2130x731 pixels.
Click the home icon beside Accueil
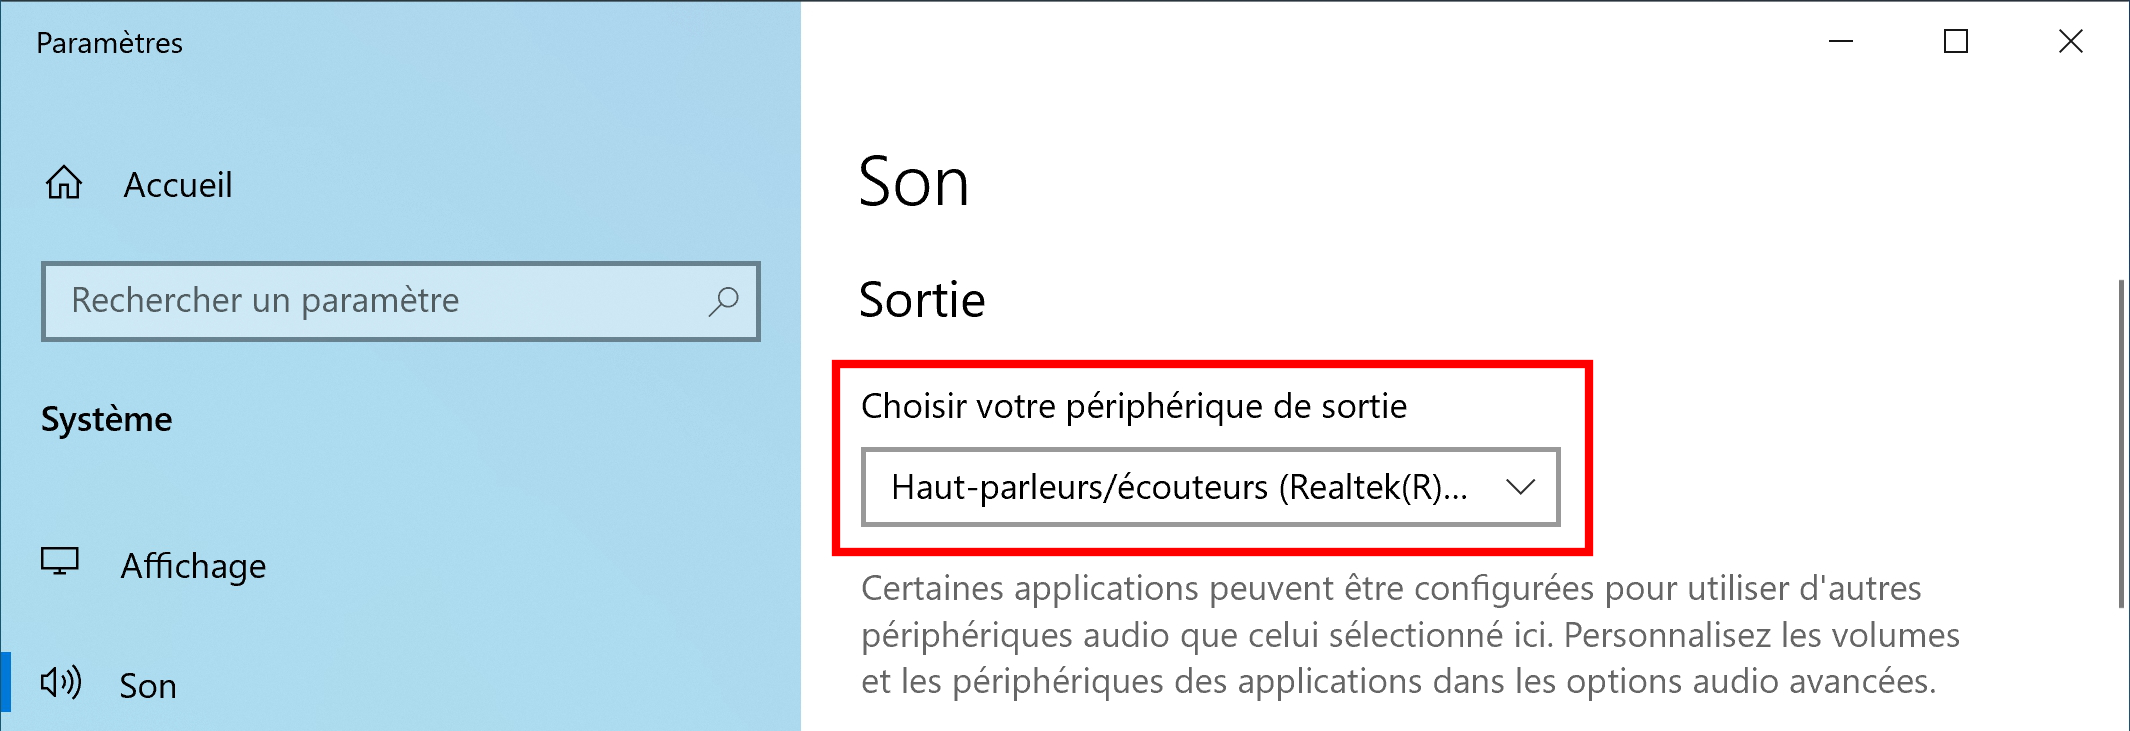point(64,183)
